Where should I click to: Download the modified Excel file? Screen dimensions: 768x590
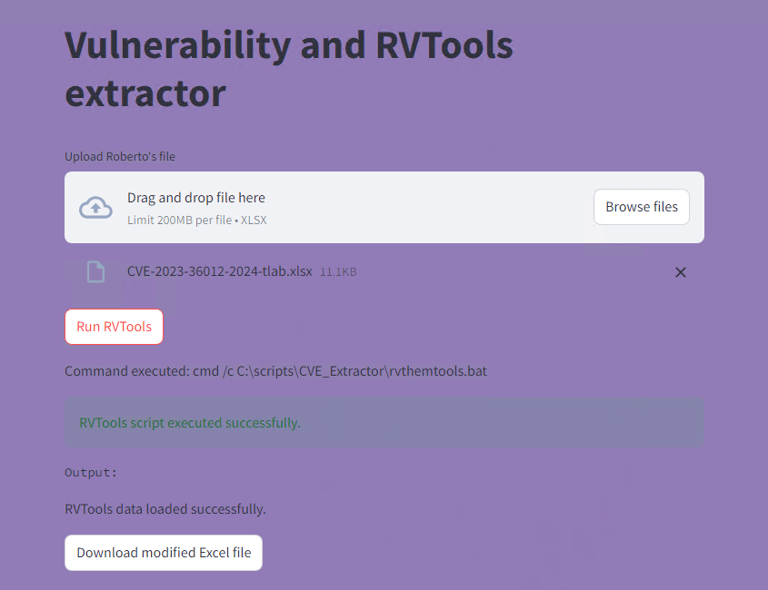pos(164,552)
